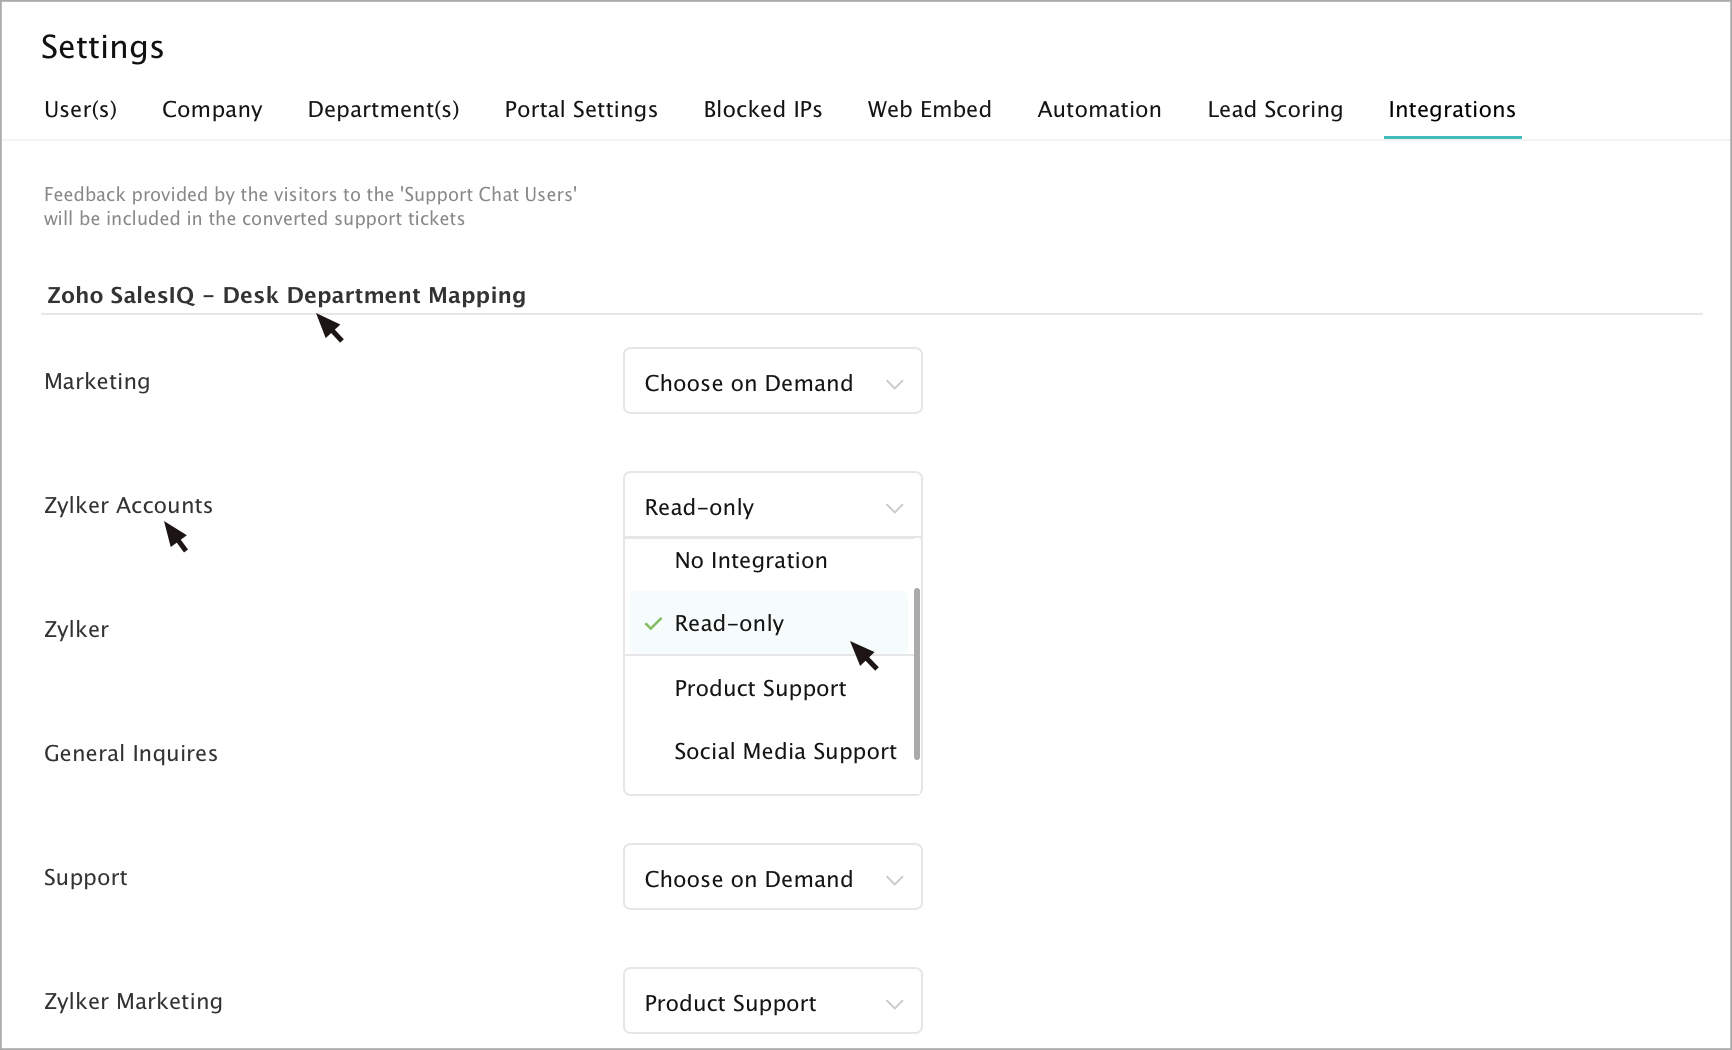
Task: Click the Zylker Accounts dropdown chevron
Action: [x=895, y=508]
